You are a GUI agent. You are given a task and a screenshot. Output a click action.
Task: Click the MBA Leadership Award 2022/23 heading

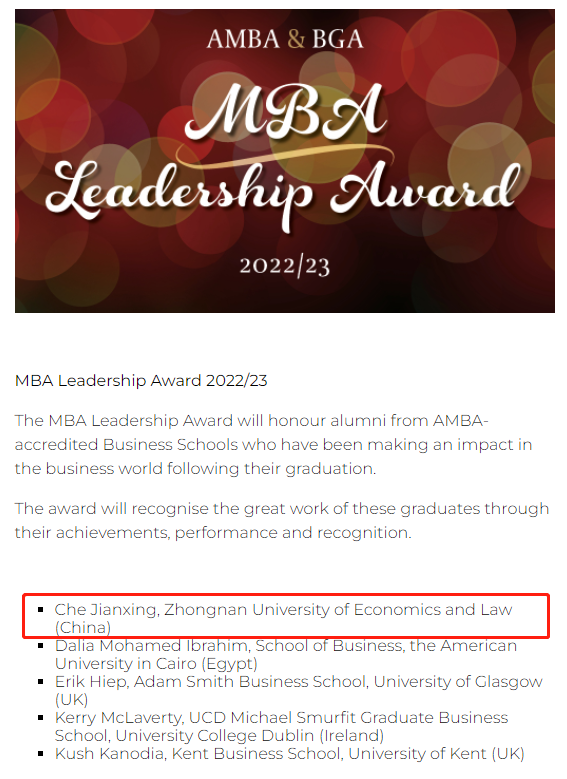pyautogui.click(x=141, y=381)
